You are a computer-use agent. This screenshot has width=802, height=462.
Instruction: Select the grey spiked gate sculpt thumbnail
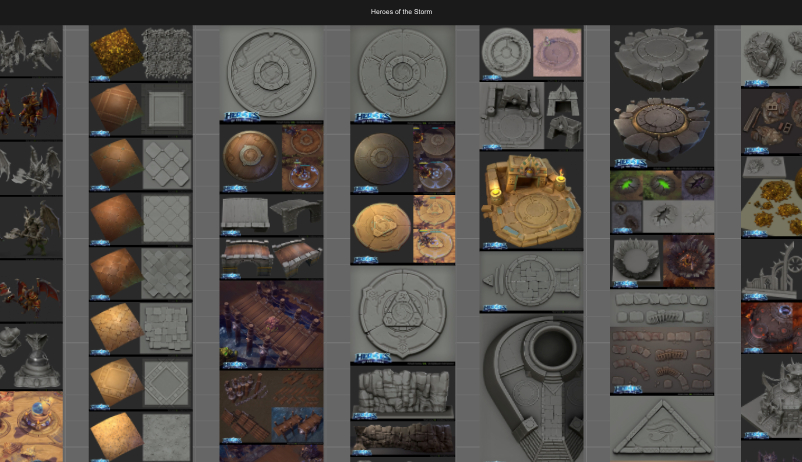tap(771, 270)
